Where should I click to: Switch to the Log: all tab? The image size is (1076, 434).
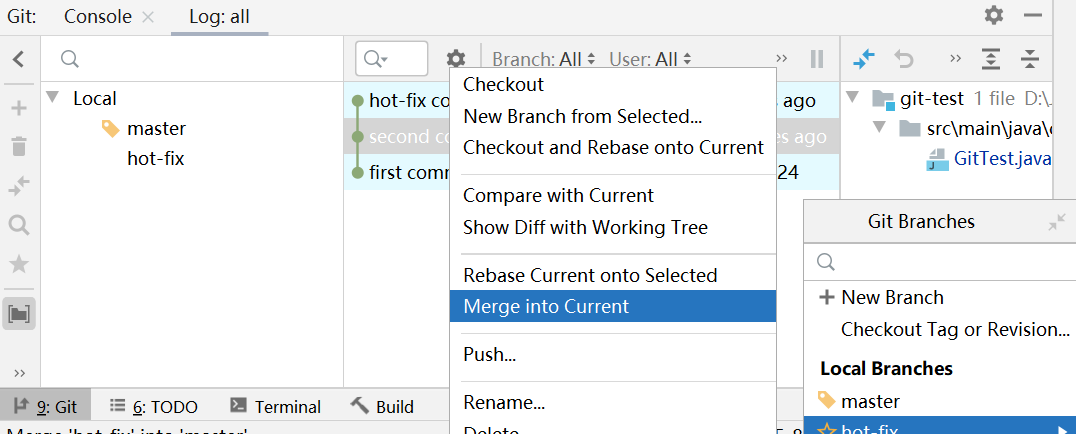[x=220, y=17]
